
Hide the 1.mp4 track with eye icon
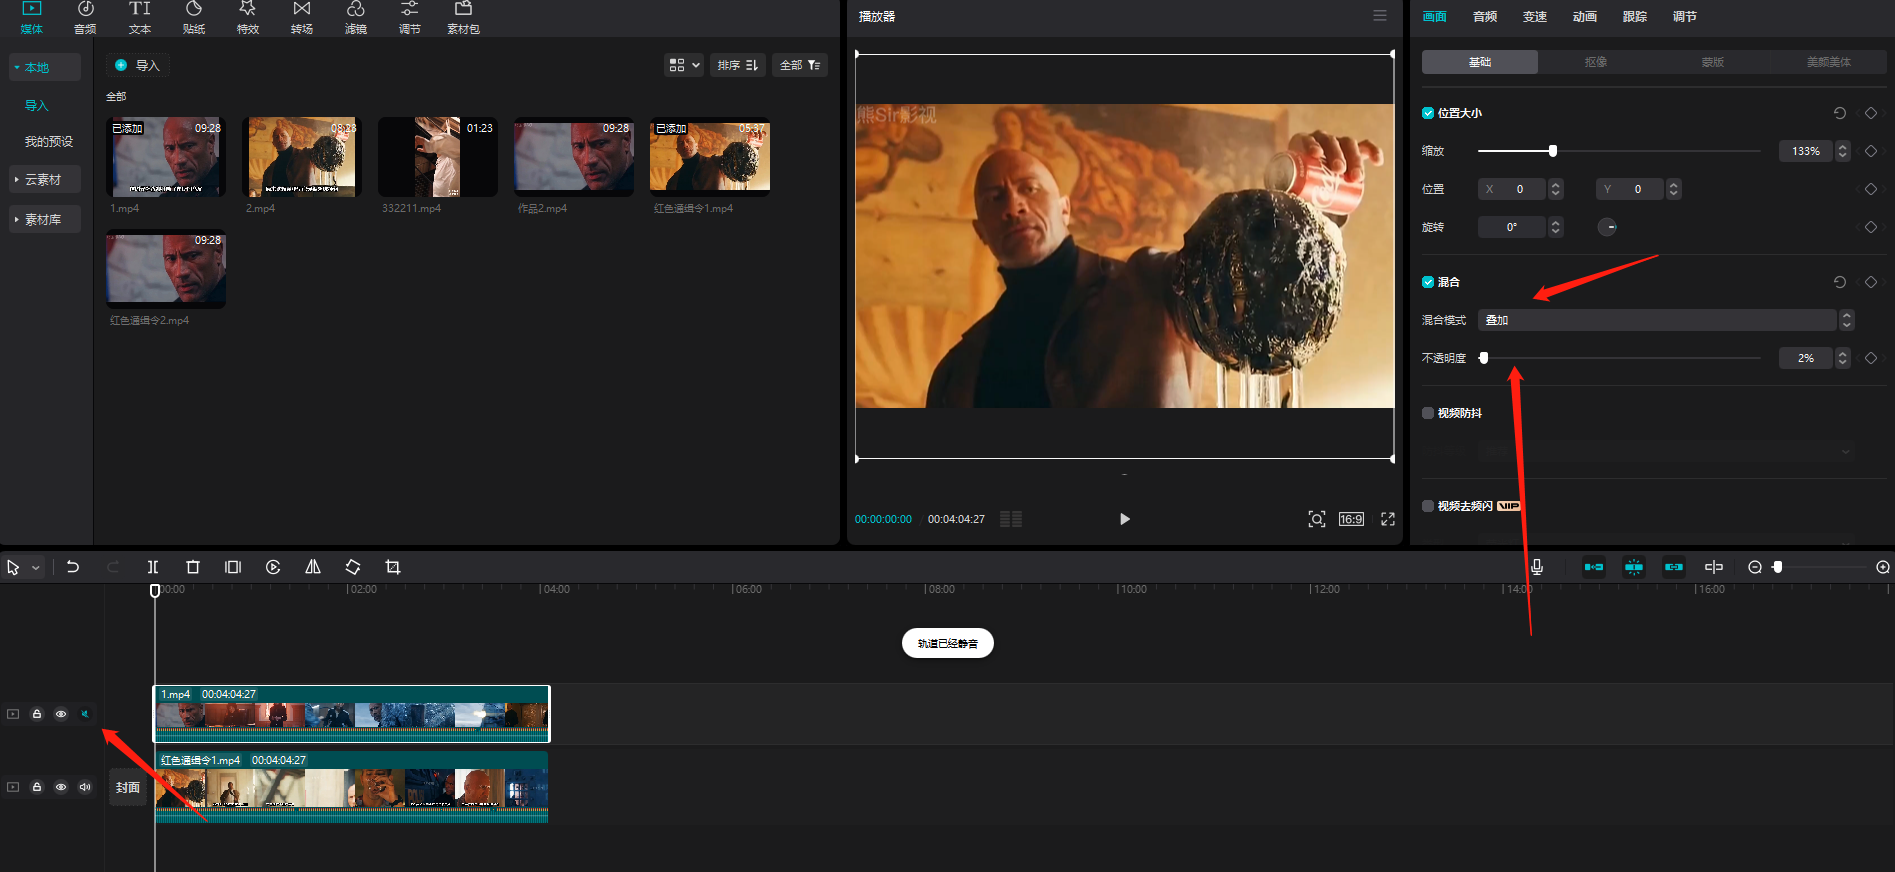point(61,714)
